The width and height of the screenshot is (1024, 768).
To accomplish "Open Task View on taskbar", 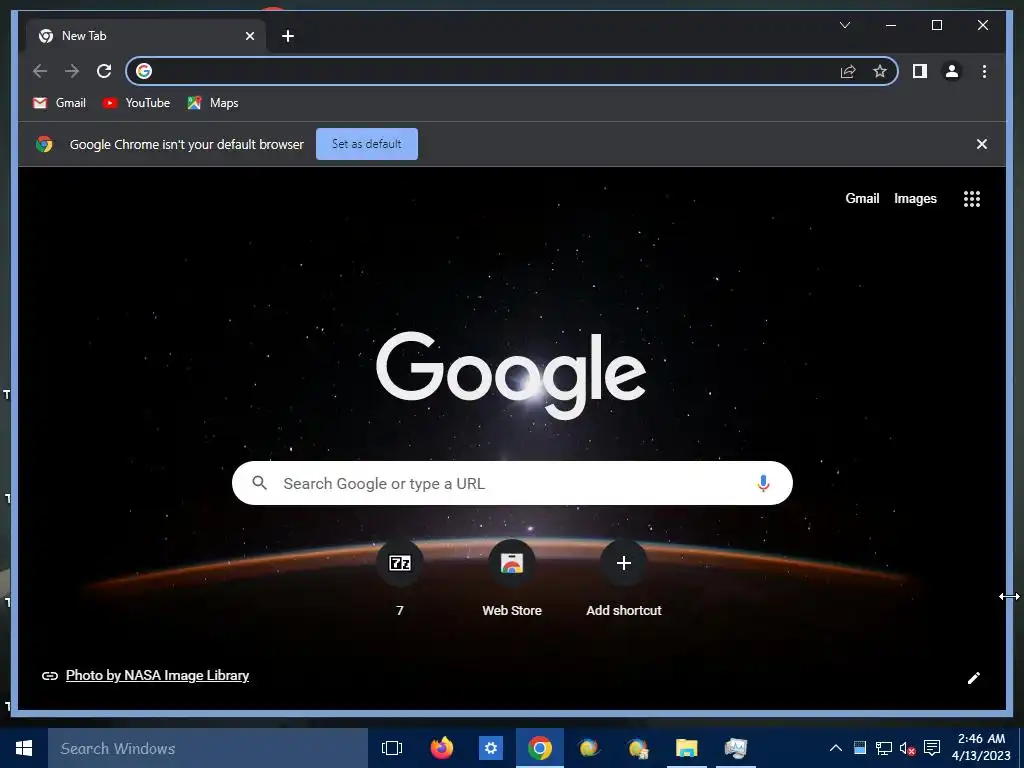I will click(x=392, y=748).
